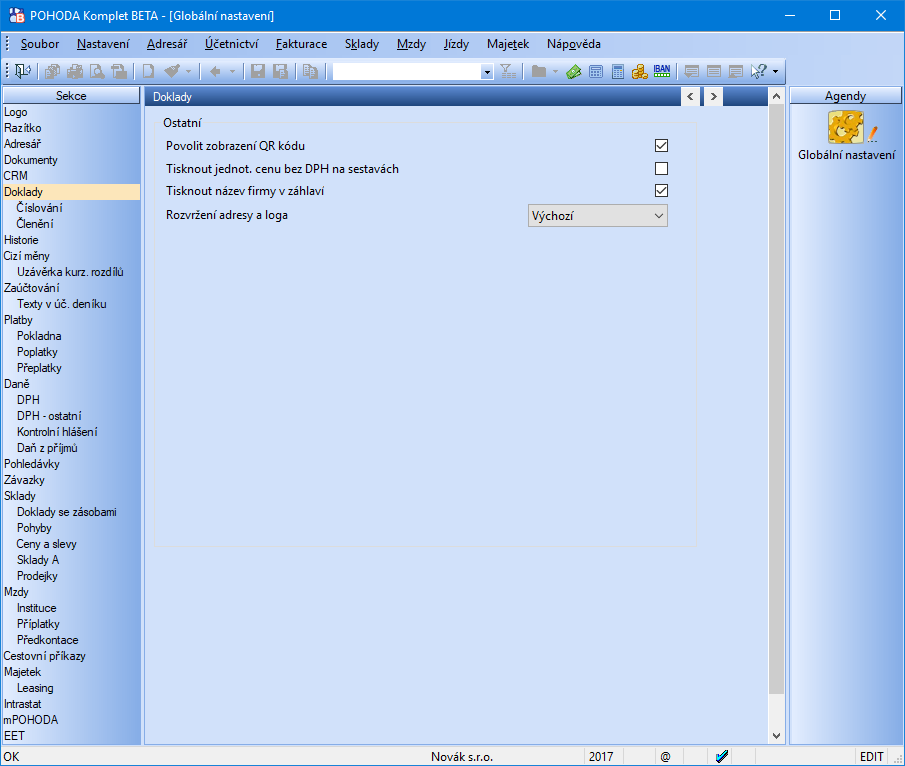The image size is (905, 766).
Task: Click the scrollbar up arrow
Action: coord(776,96)
